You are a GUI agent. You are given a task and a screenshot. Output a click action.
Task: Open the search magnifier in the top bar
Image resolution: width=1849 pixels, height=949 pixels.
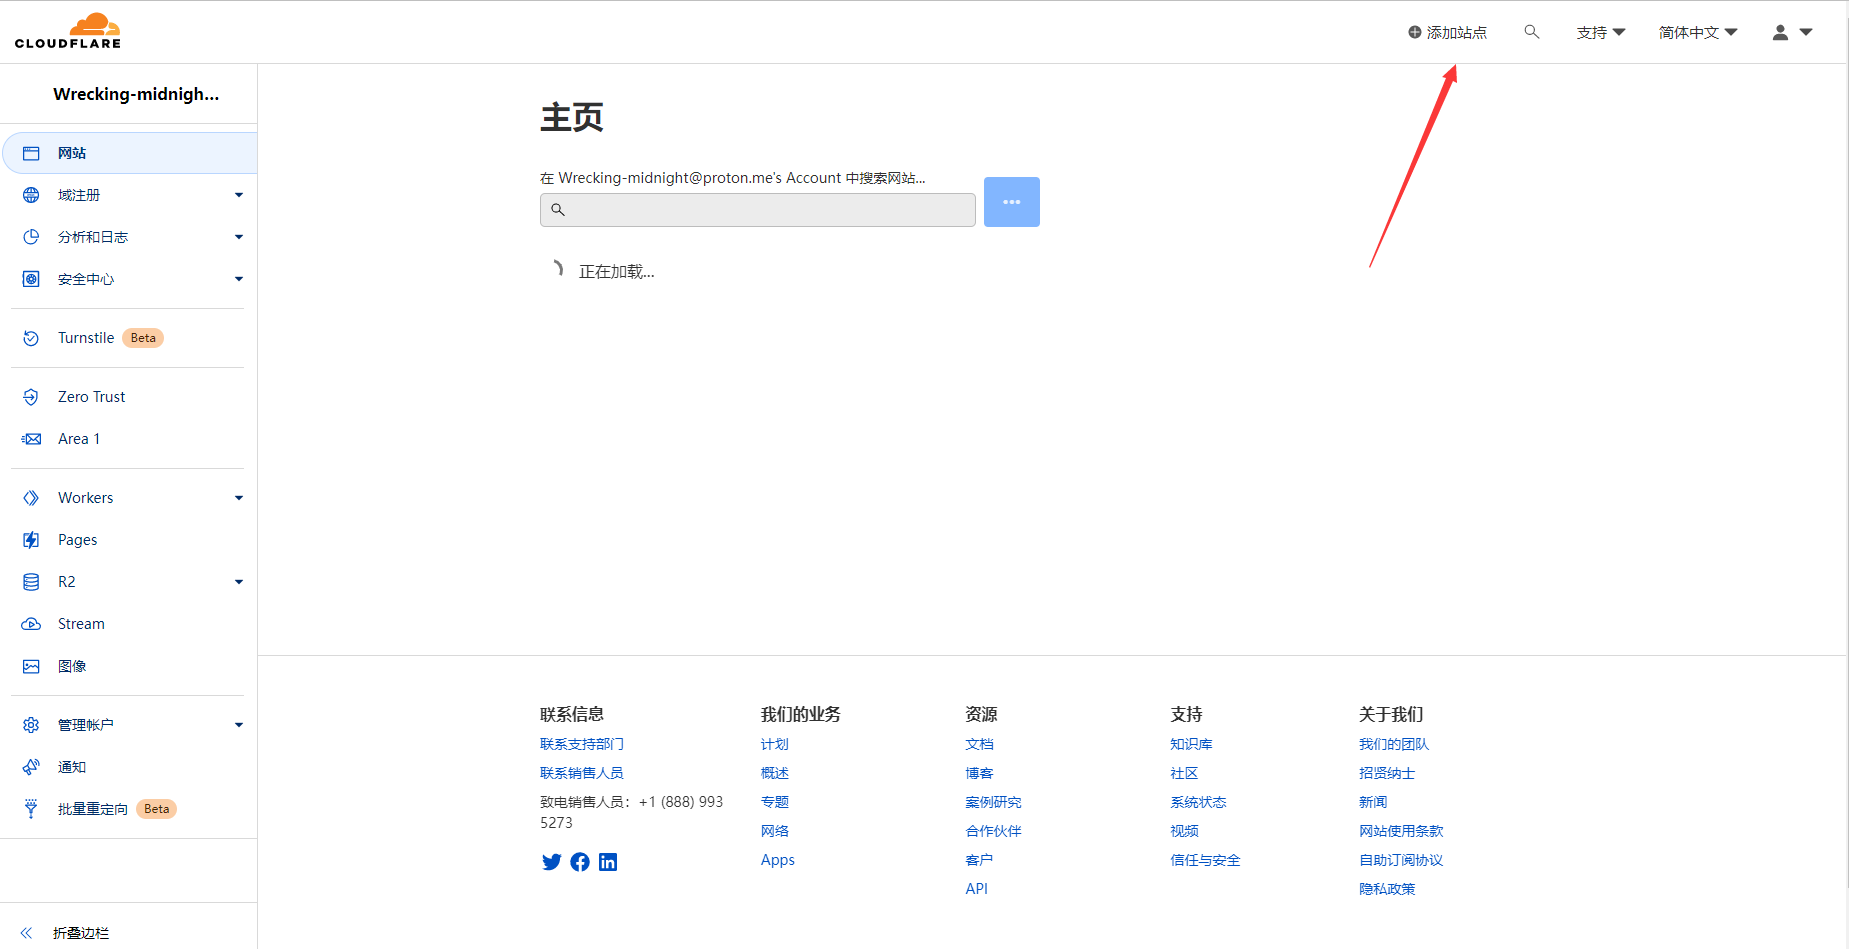pos(1531,32)
